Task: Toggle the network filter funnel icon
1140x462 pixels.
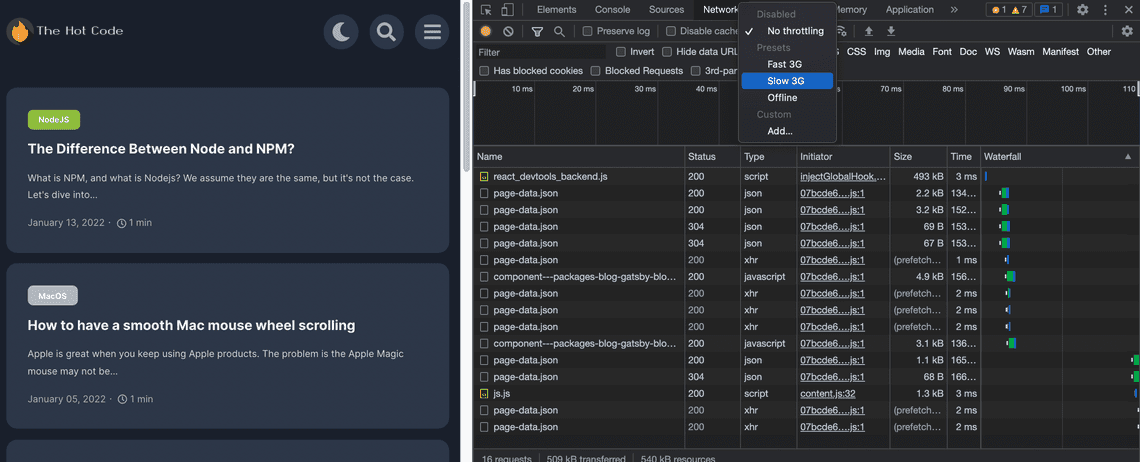Action: point(537,31)
